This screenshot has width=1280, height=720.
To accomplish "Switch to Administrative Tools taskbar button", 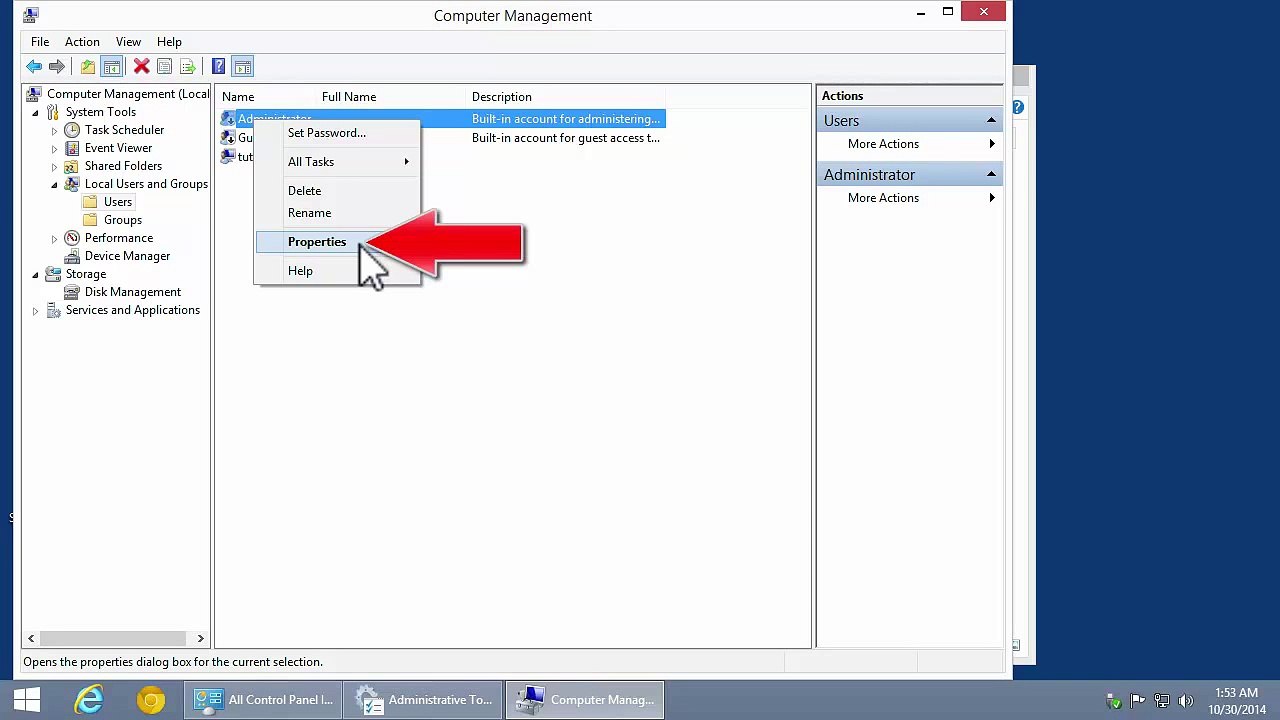I will (425, 700).
